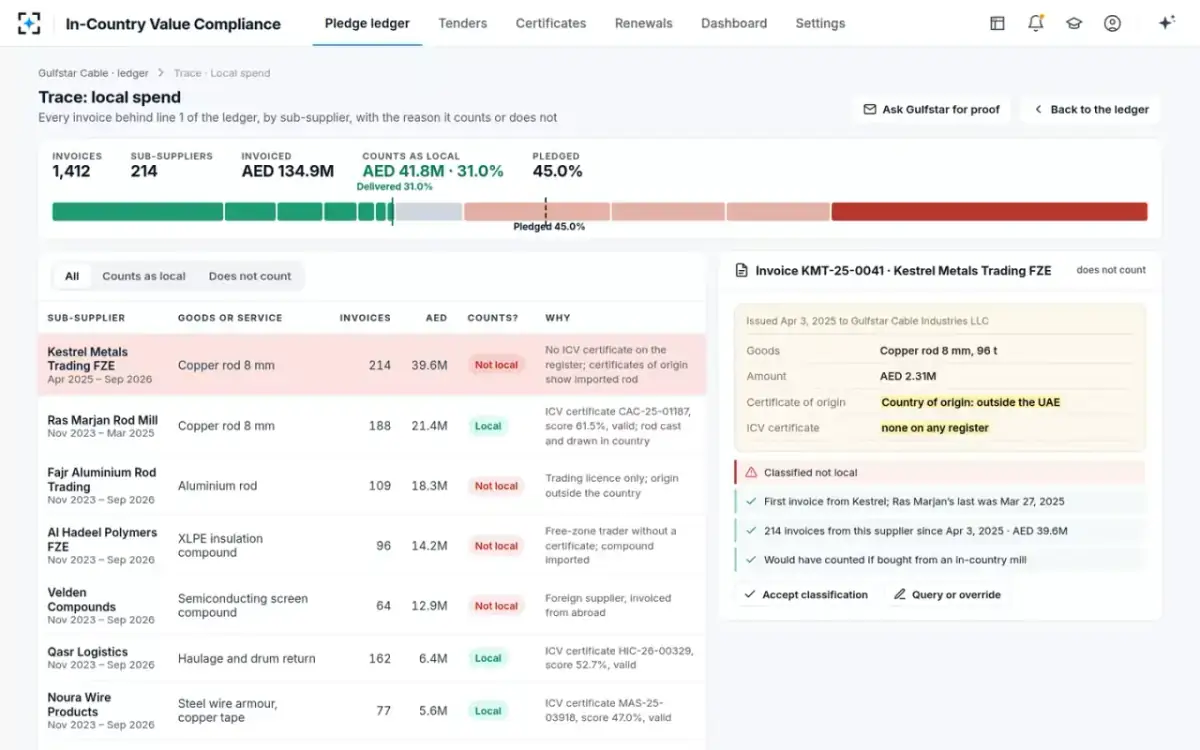Viewport: 1200px width, 750px height.
Task: Click Query or override
Action: (947, 594)
